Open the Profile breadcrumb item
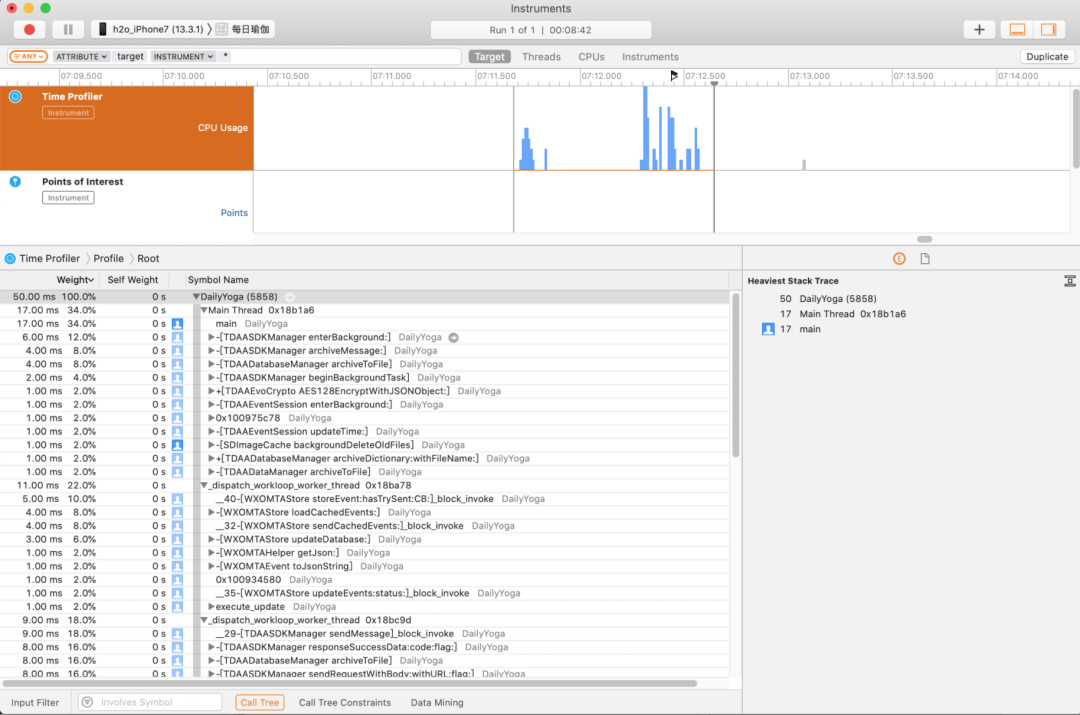The image size is (1080, 715). (109, 258)
